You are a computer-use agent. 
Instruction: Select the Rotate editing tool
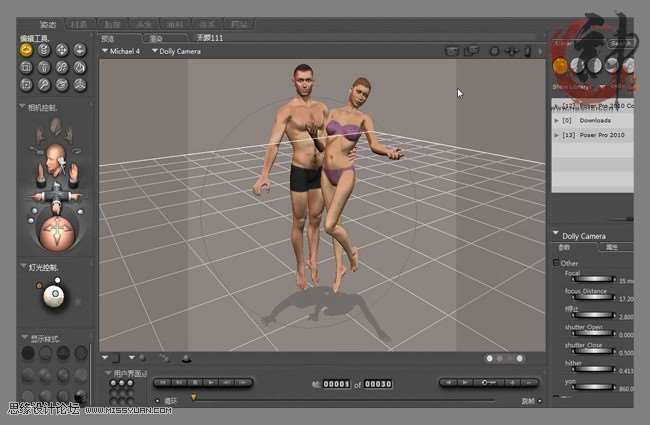click(x=26, y=50)
